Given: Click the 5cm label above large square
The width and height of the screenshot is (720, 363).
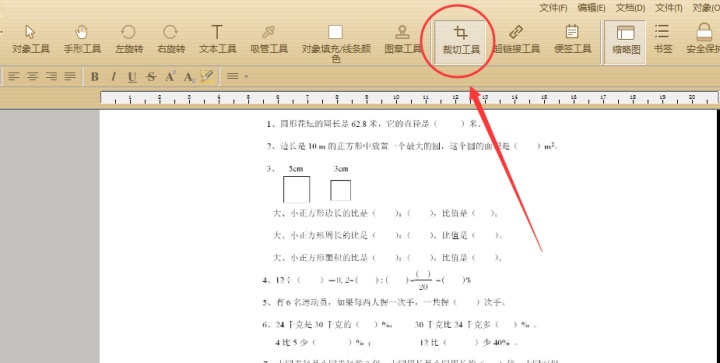Looking at the screenshot, I should [296, 169].
